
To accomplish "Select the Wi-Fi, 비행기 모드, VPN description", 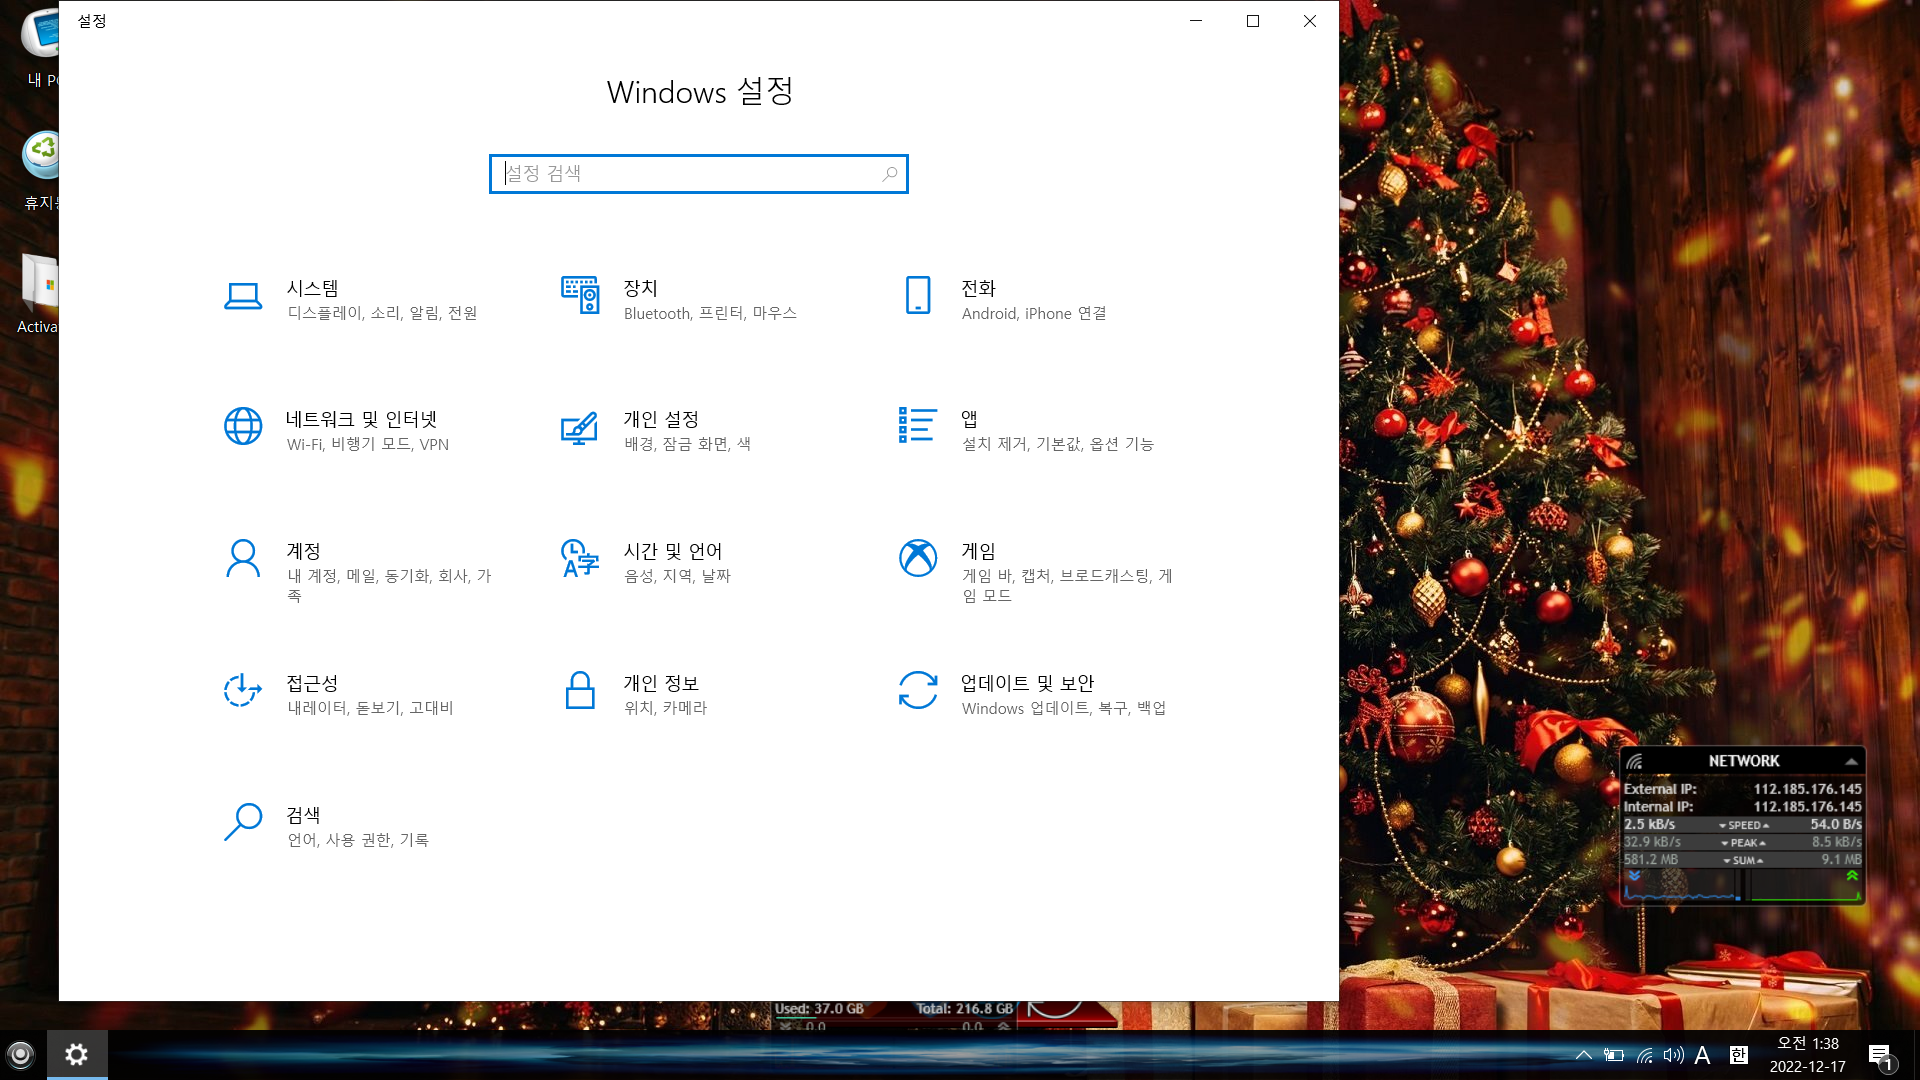I will 368,445.
